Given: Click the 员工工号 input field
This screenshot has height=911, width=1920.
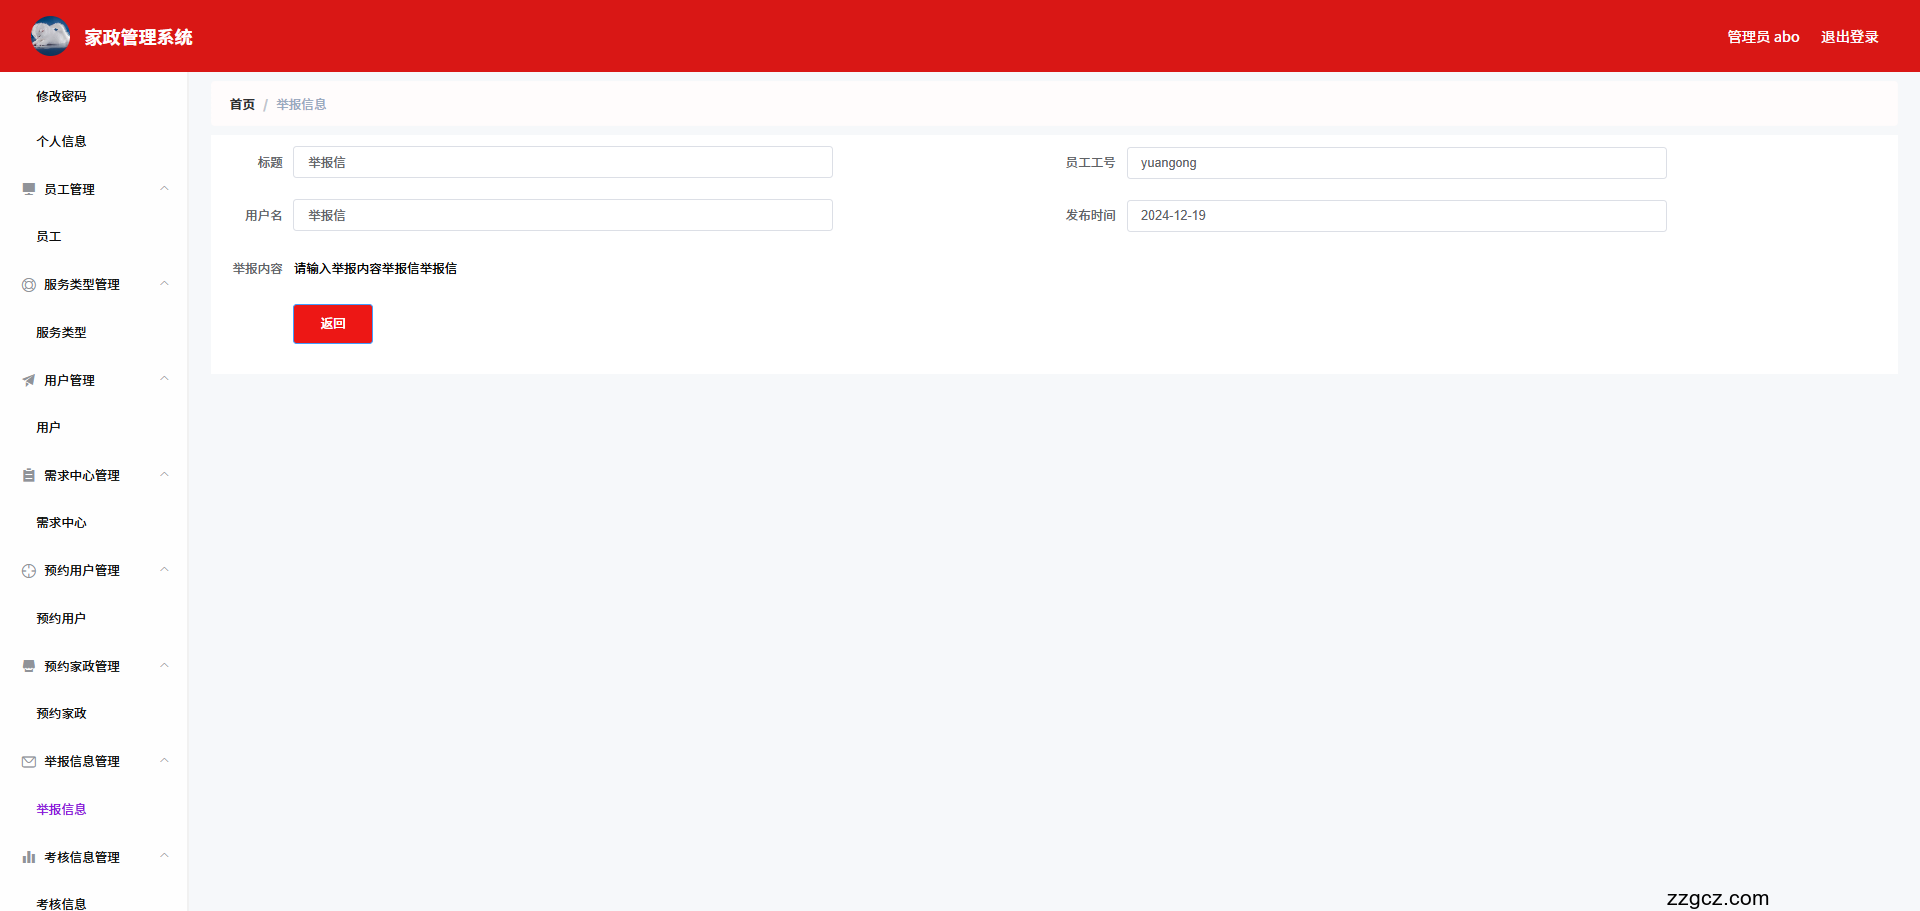Looking at the screenshot, I should (x=1396, y=163).
